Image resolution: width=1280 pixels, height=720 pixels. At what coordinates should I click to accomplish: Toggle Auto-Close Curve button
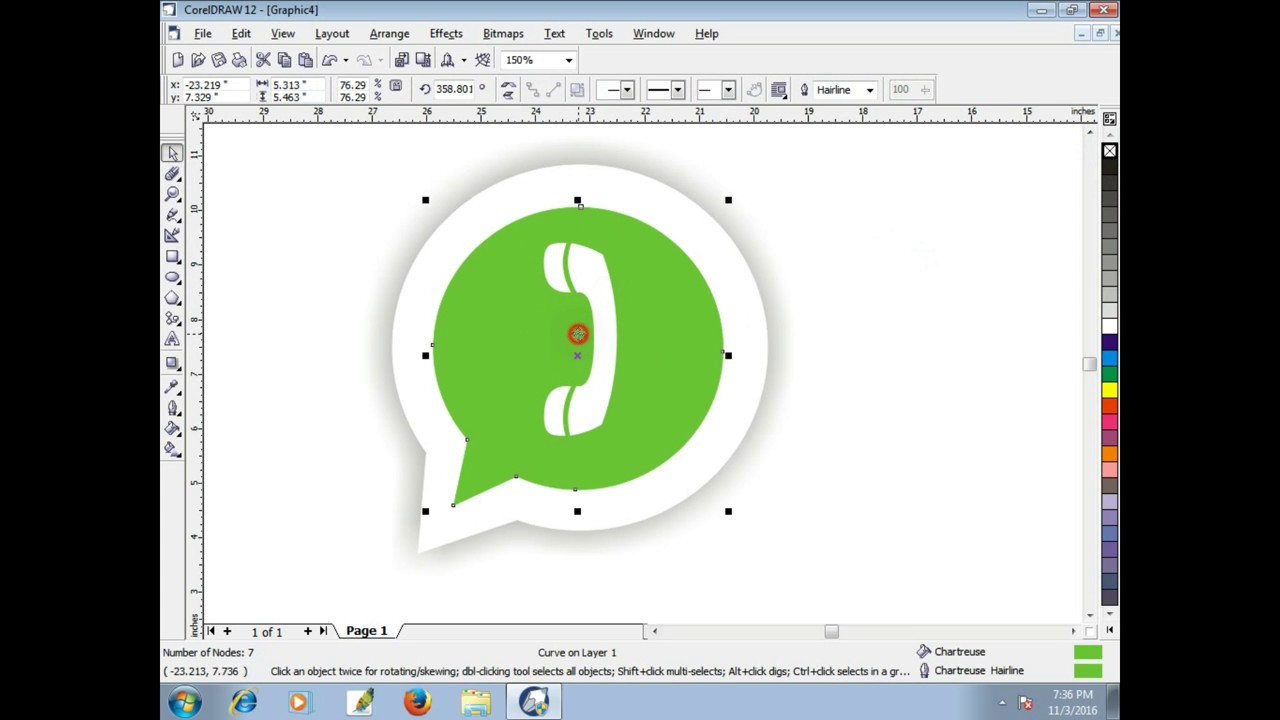coord(755,90)
